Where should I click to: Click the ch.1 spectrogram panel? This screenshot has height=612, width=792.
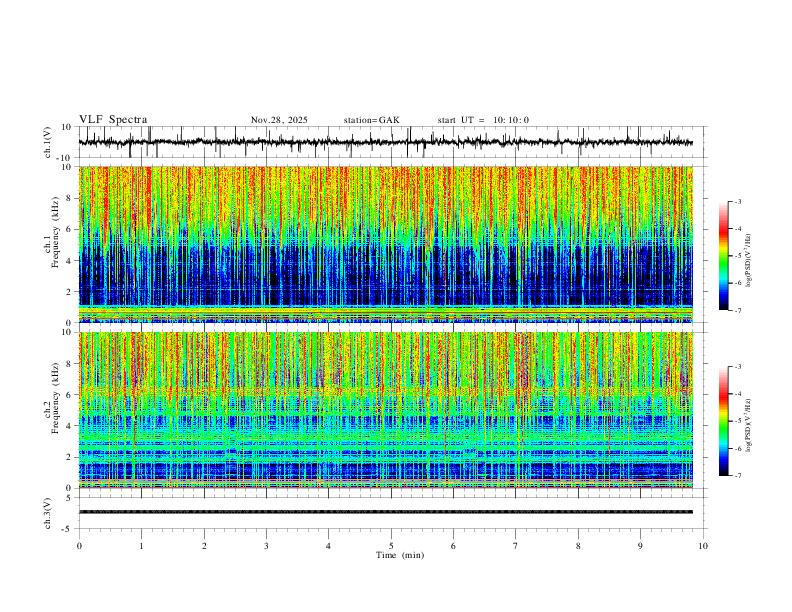click(386, 244)
